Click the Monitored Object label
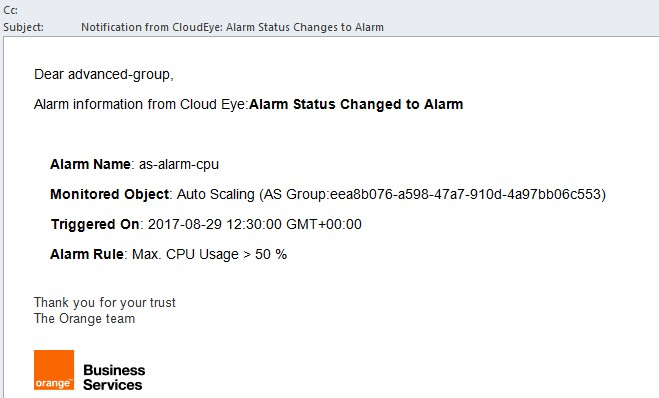659x398 pixels. (x=109, y=194)
